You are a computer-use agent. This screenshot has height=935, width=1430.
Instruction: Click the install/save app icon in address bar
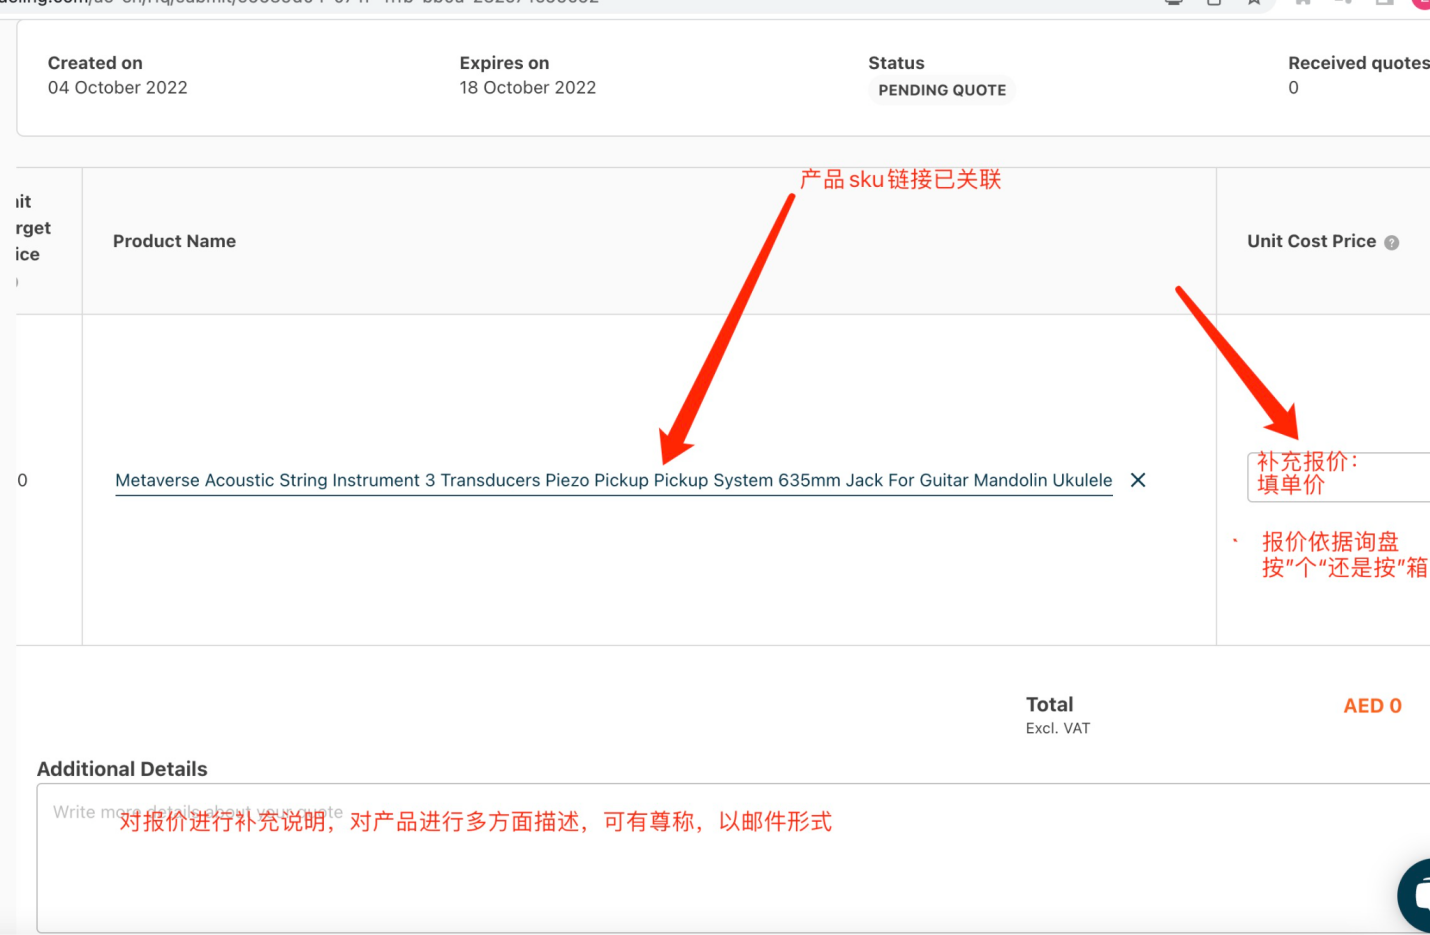click(1213, 3)
